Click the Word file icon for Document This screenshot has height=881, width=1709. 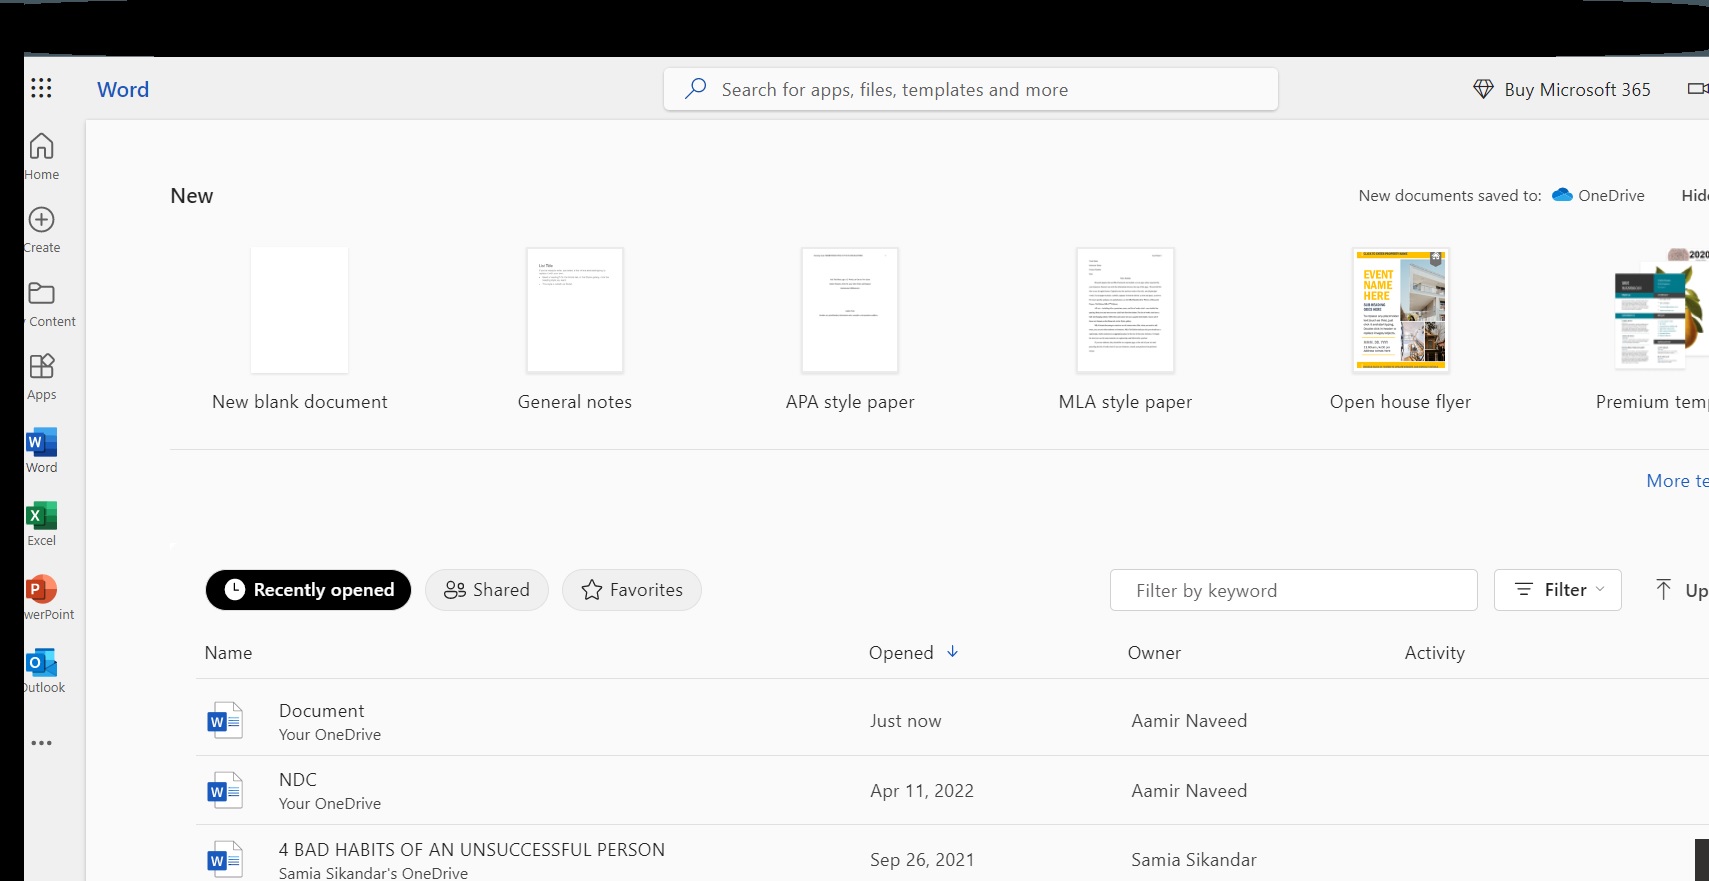click(225, 720)
